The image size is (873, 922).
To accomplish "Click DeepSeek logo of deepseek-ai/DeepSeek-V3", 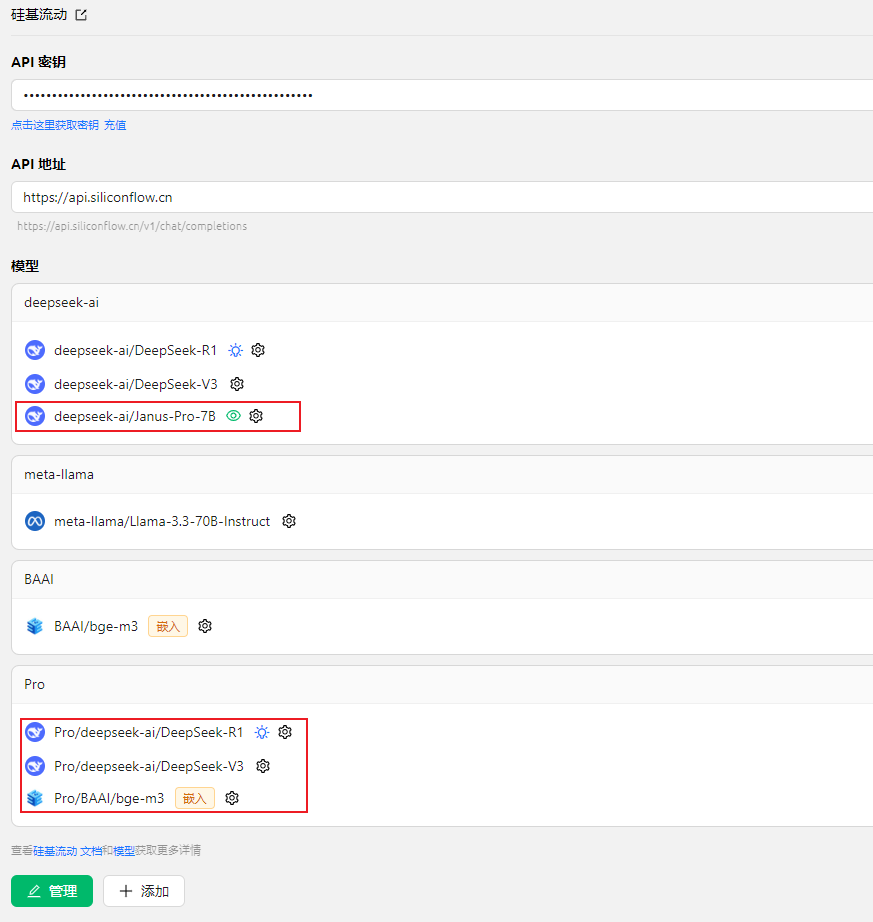I will click(35, 384).
